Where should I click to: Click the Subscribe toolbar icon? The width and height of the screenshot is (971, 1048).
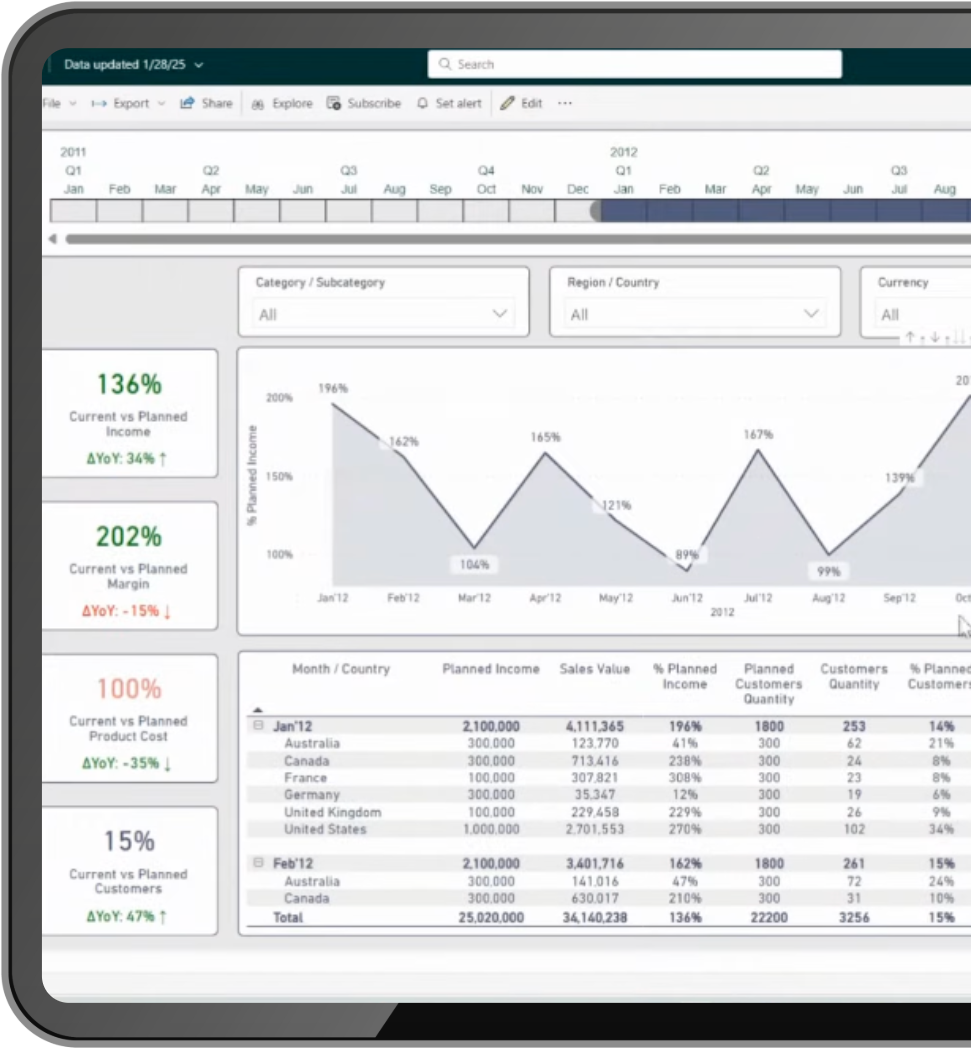point(334,103)
